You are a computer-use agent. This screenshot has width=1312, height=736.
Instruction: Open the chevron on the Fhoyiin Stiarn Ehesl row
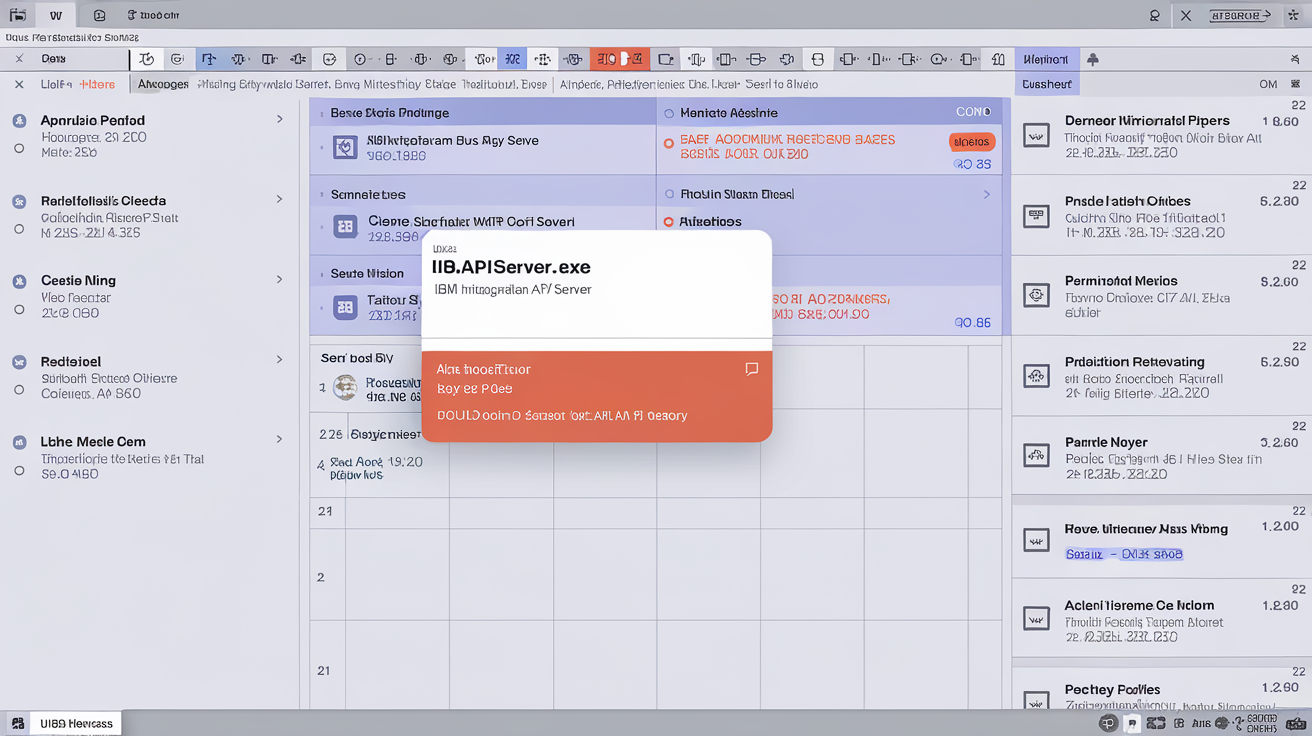click(x=987, y=194)
